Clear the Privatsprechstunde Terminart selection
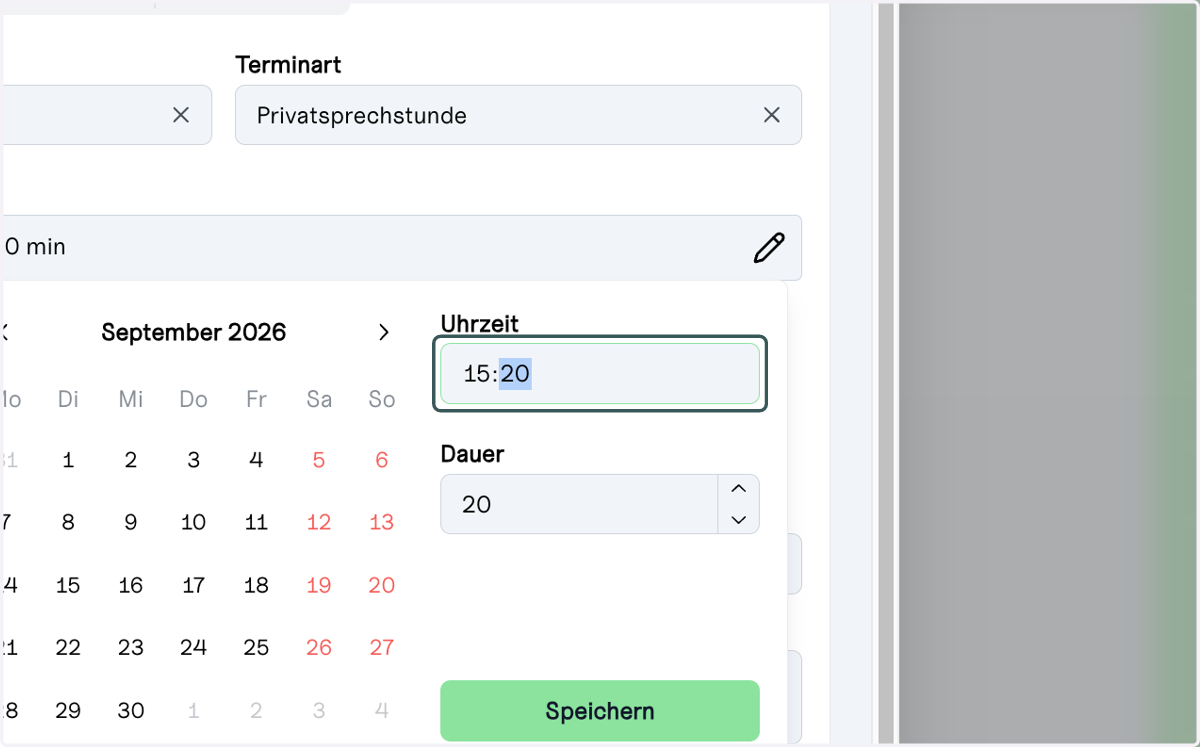Screen dimensions: 1200x747 (x=772, y=115)
